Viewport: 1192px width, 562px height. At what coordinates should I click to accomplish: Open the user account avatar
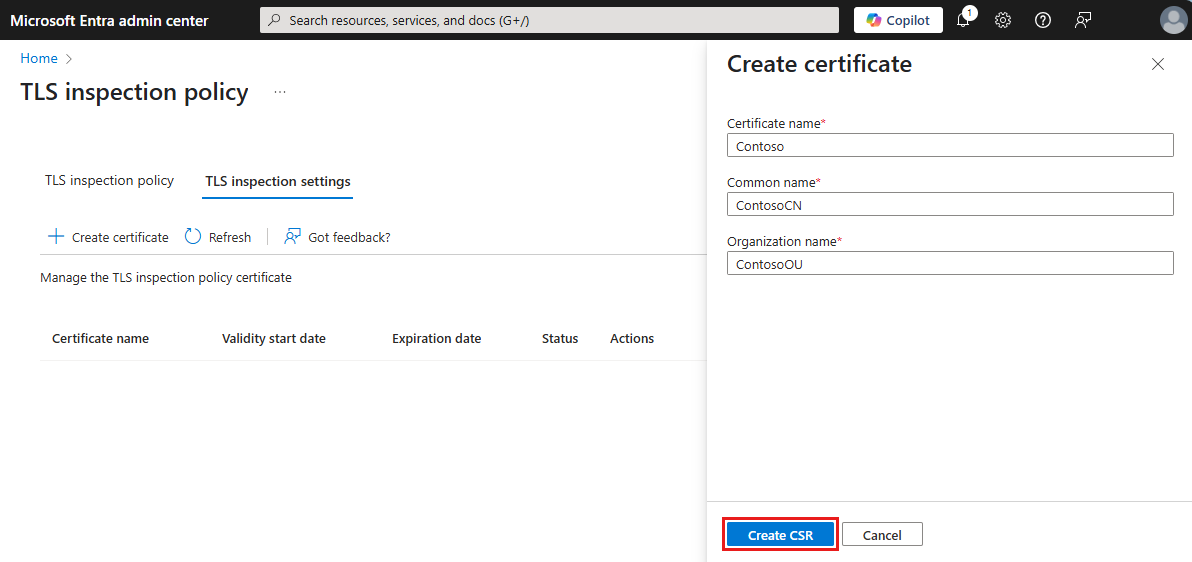click(1173, 20)
